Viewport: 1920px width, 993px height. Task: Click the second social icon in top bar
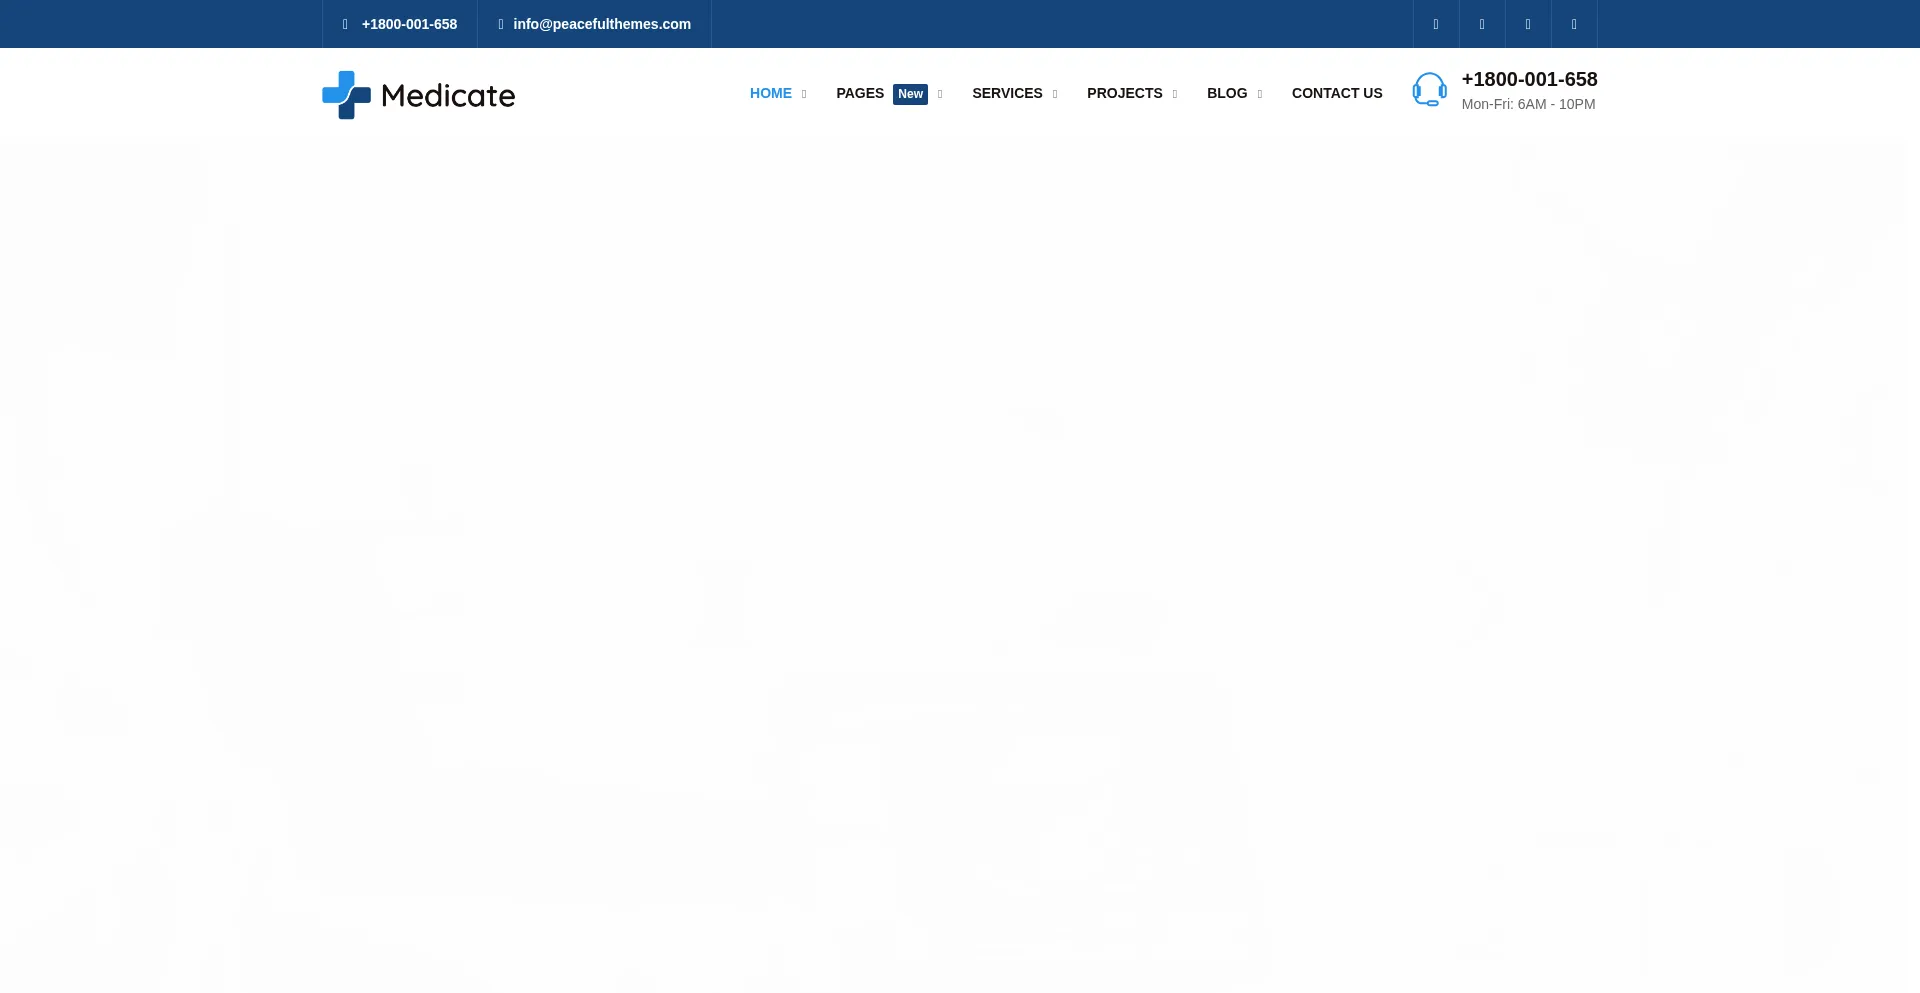pos(1482,24)
